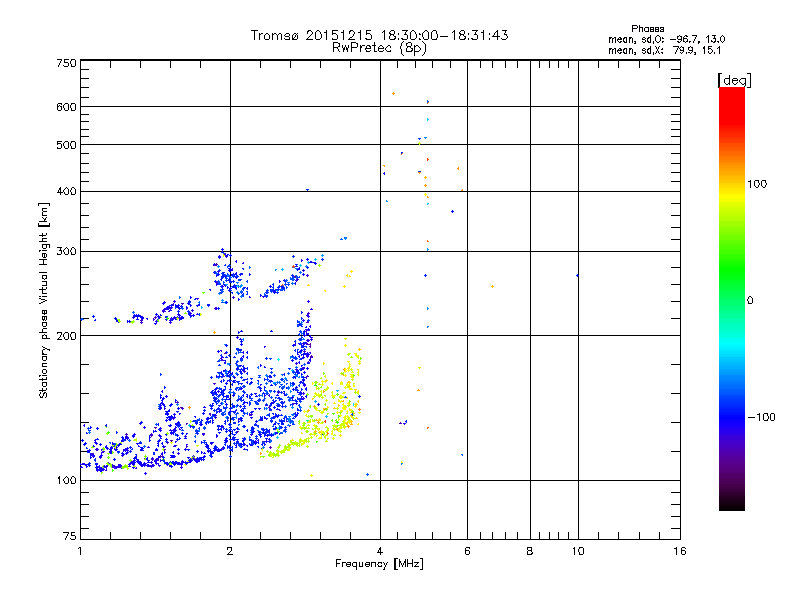Select the 'mean, sd,O: -96.7, 13.0' line
800x600 pixels.
click(666, 39)
